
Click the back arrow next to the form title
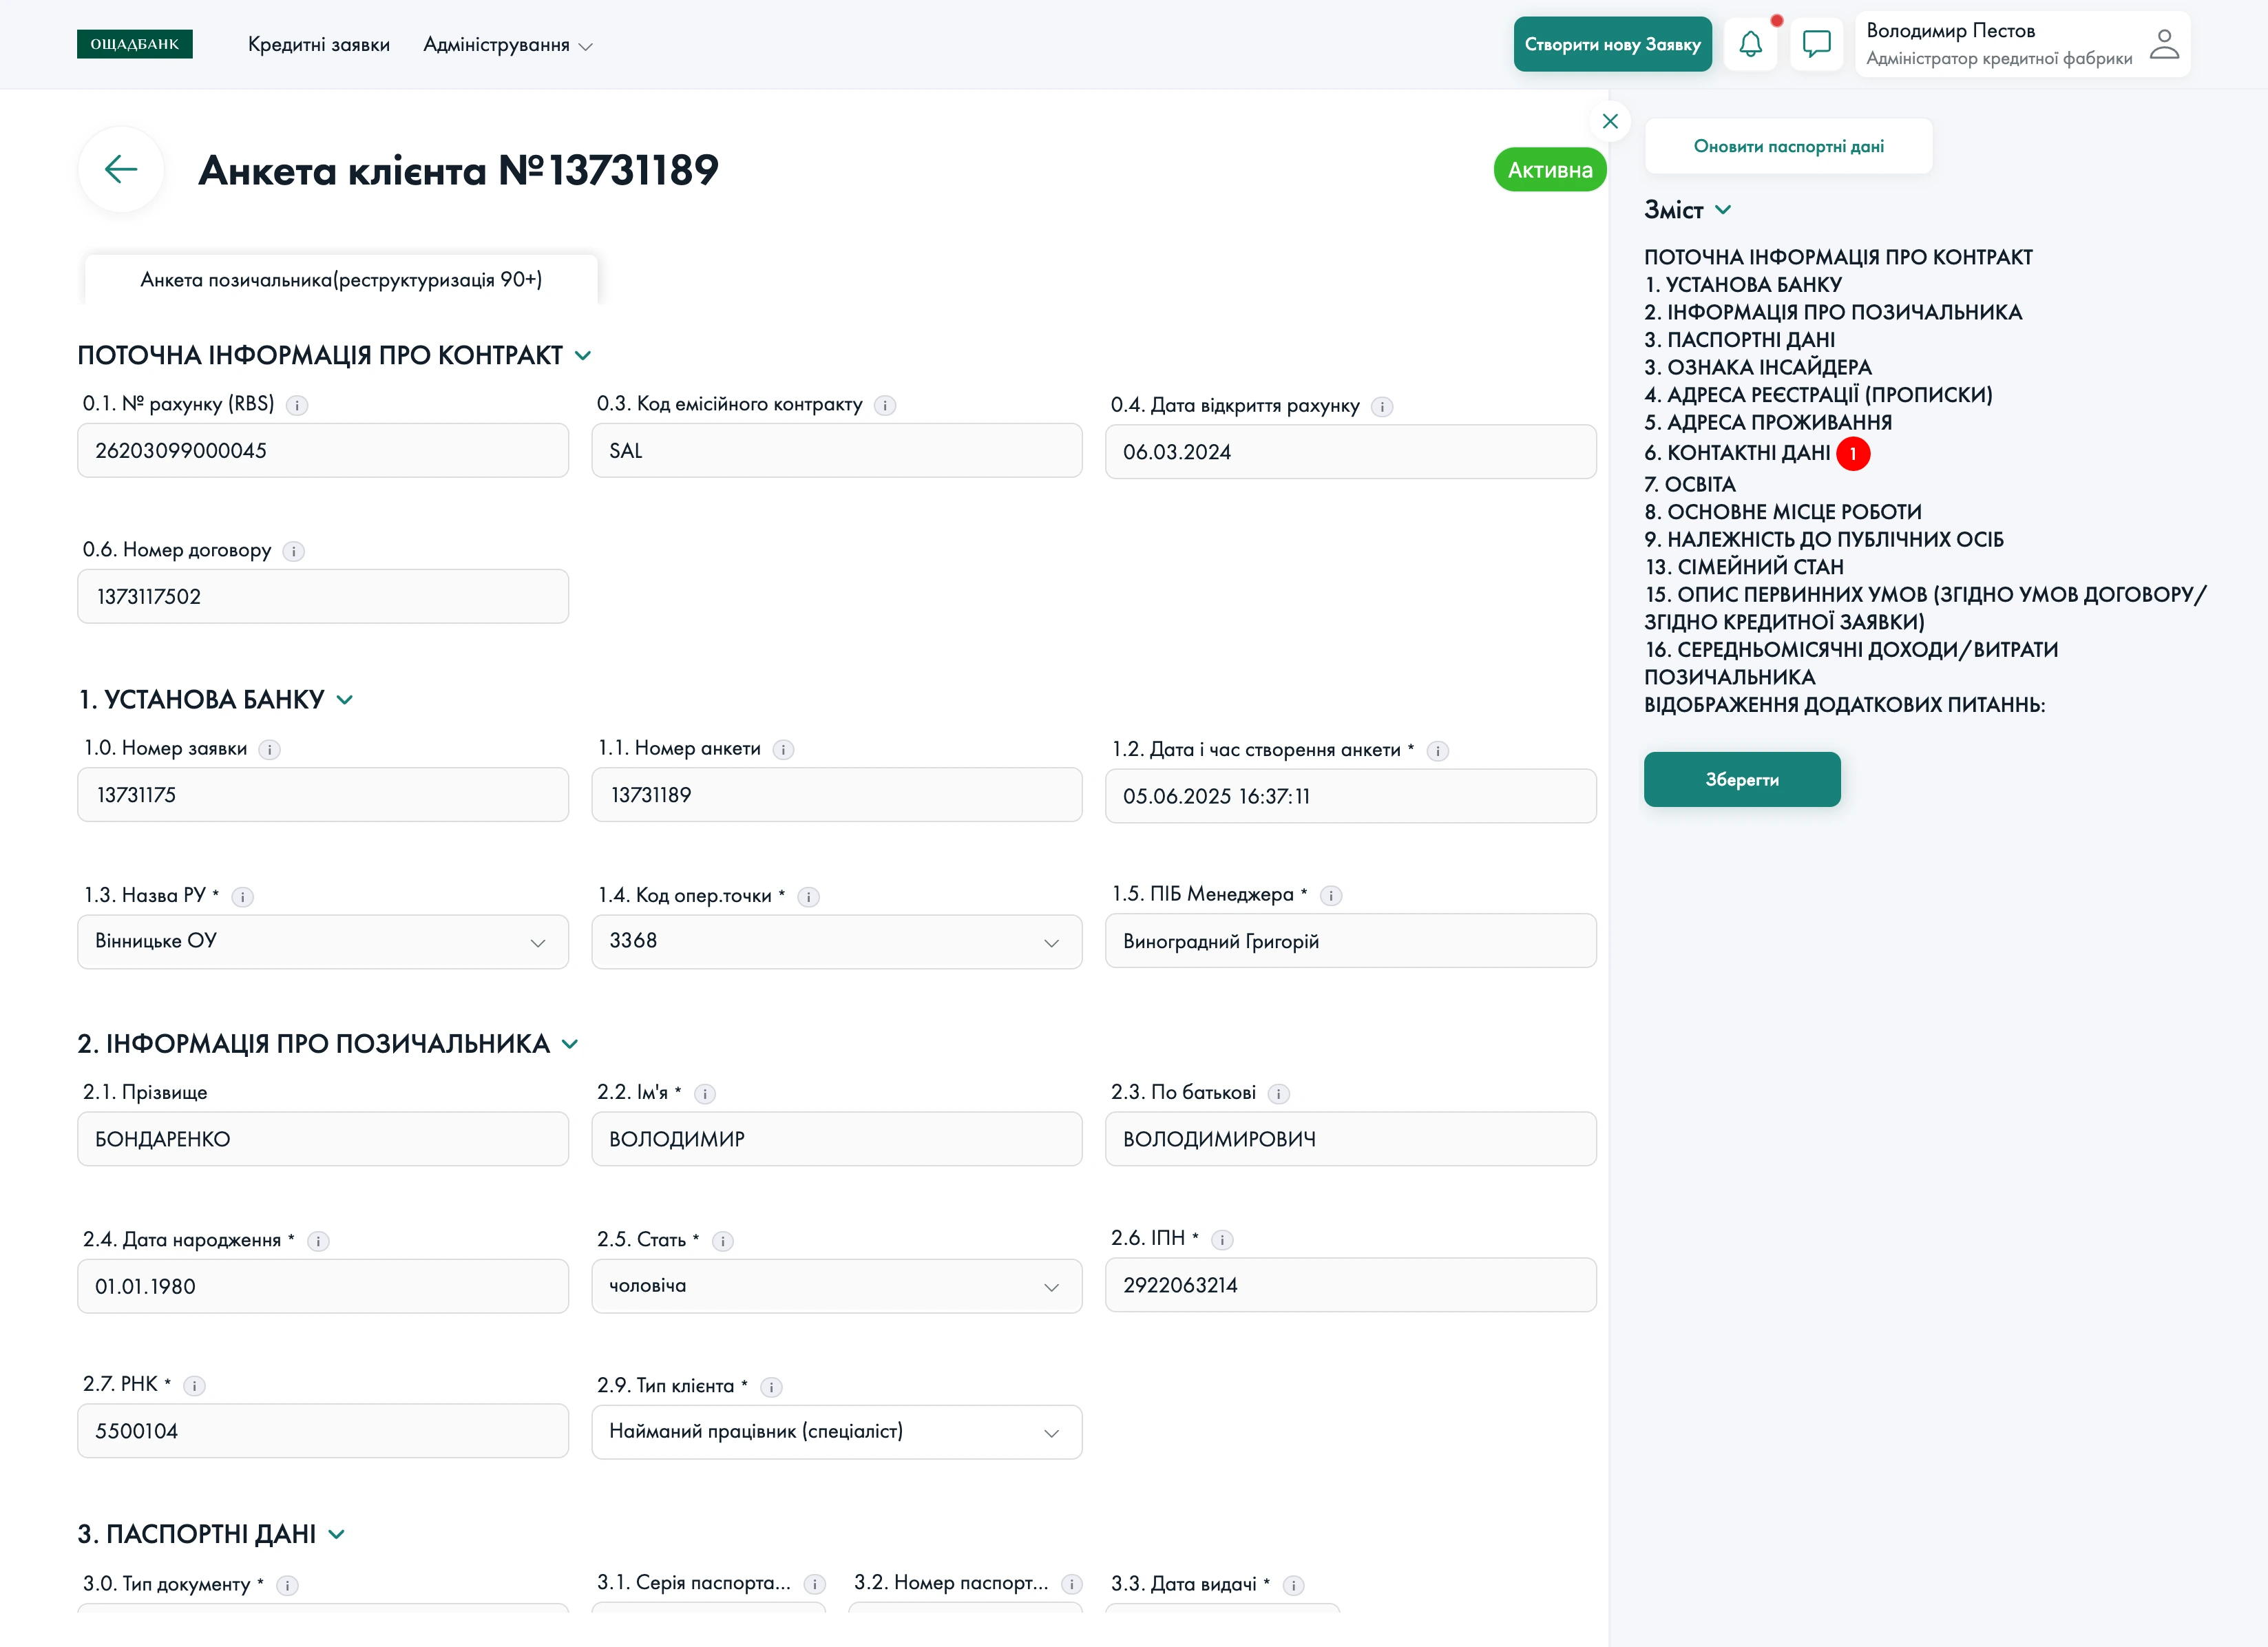coord(120,169)
